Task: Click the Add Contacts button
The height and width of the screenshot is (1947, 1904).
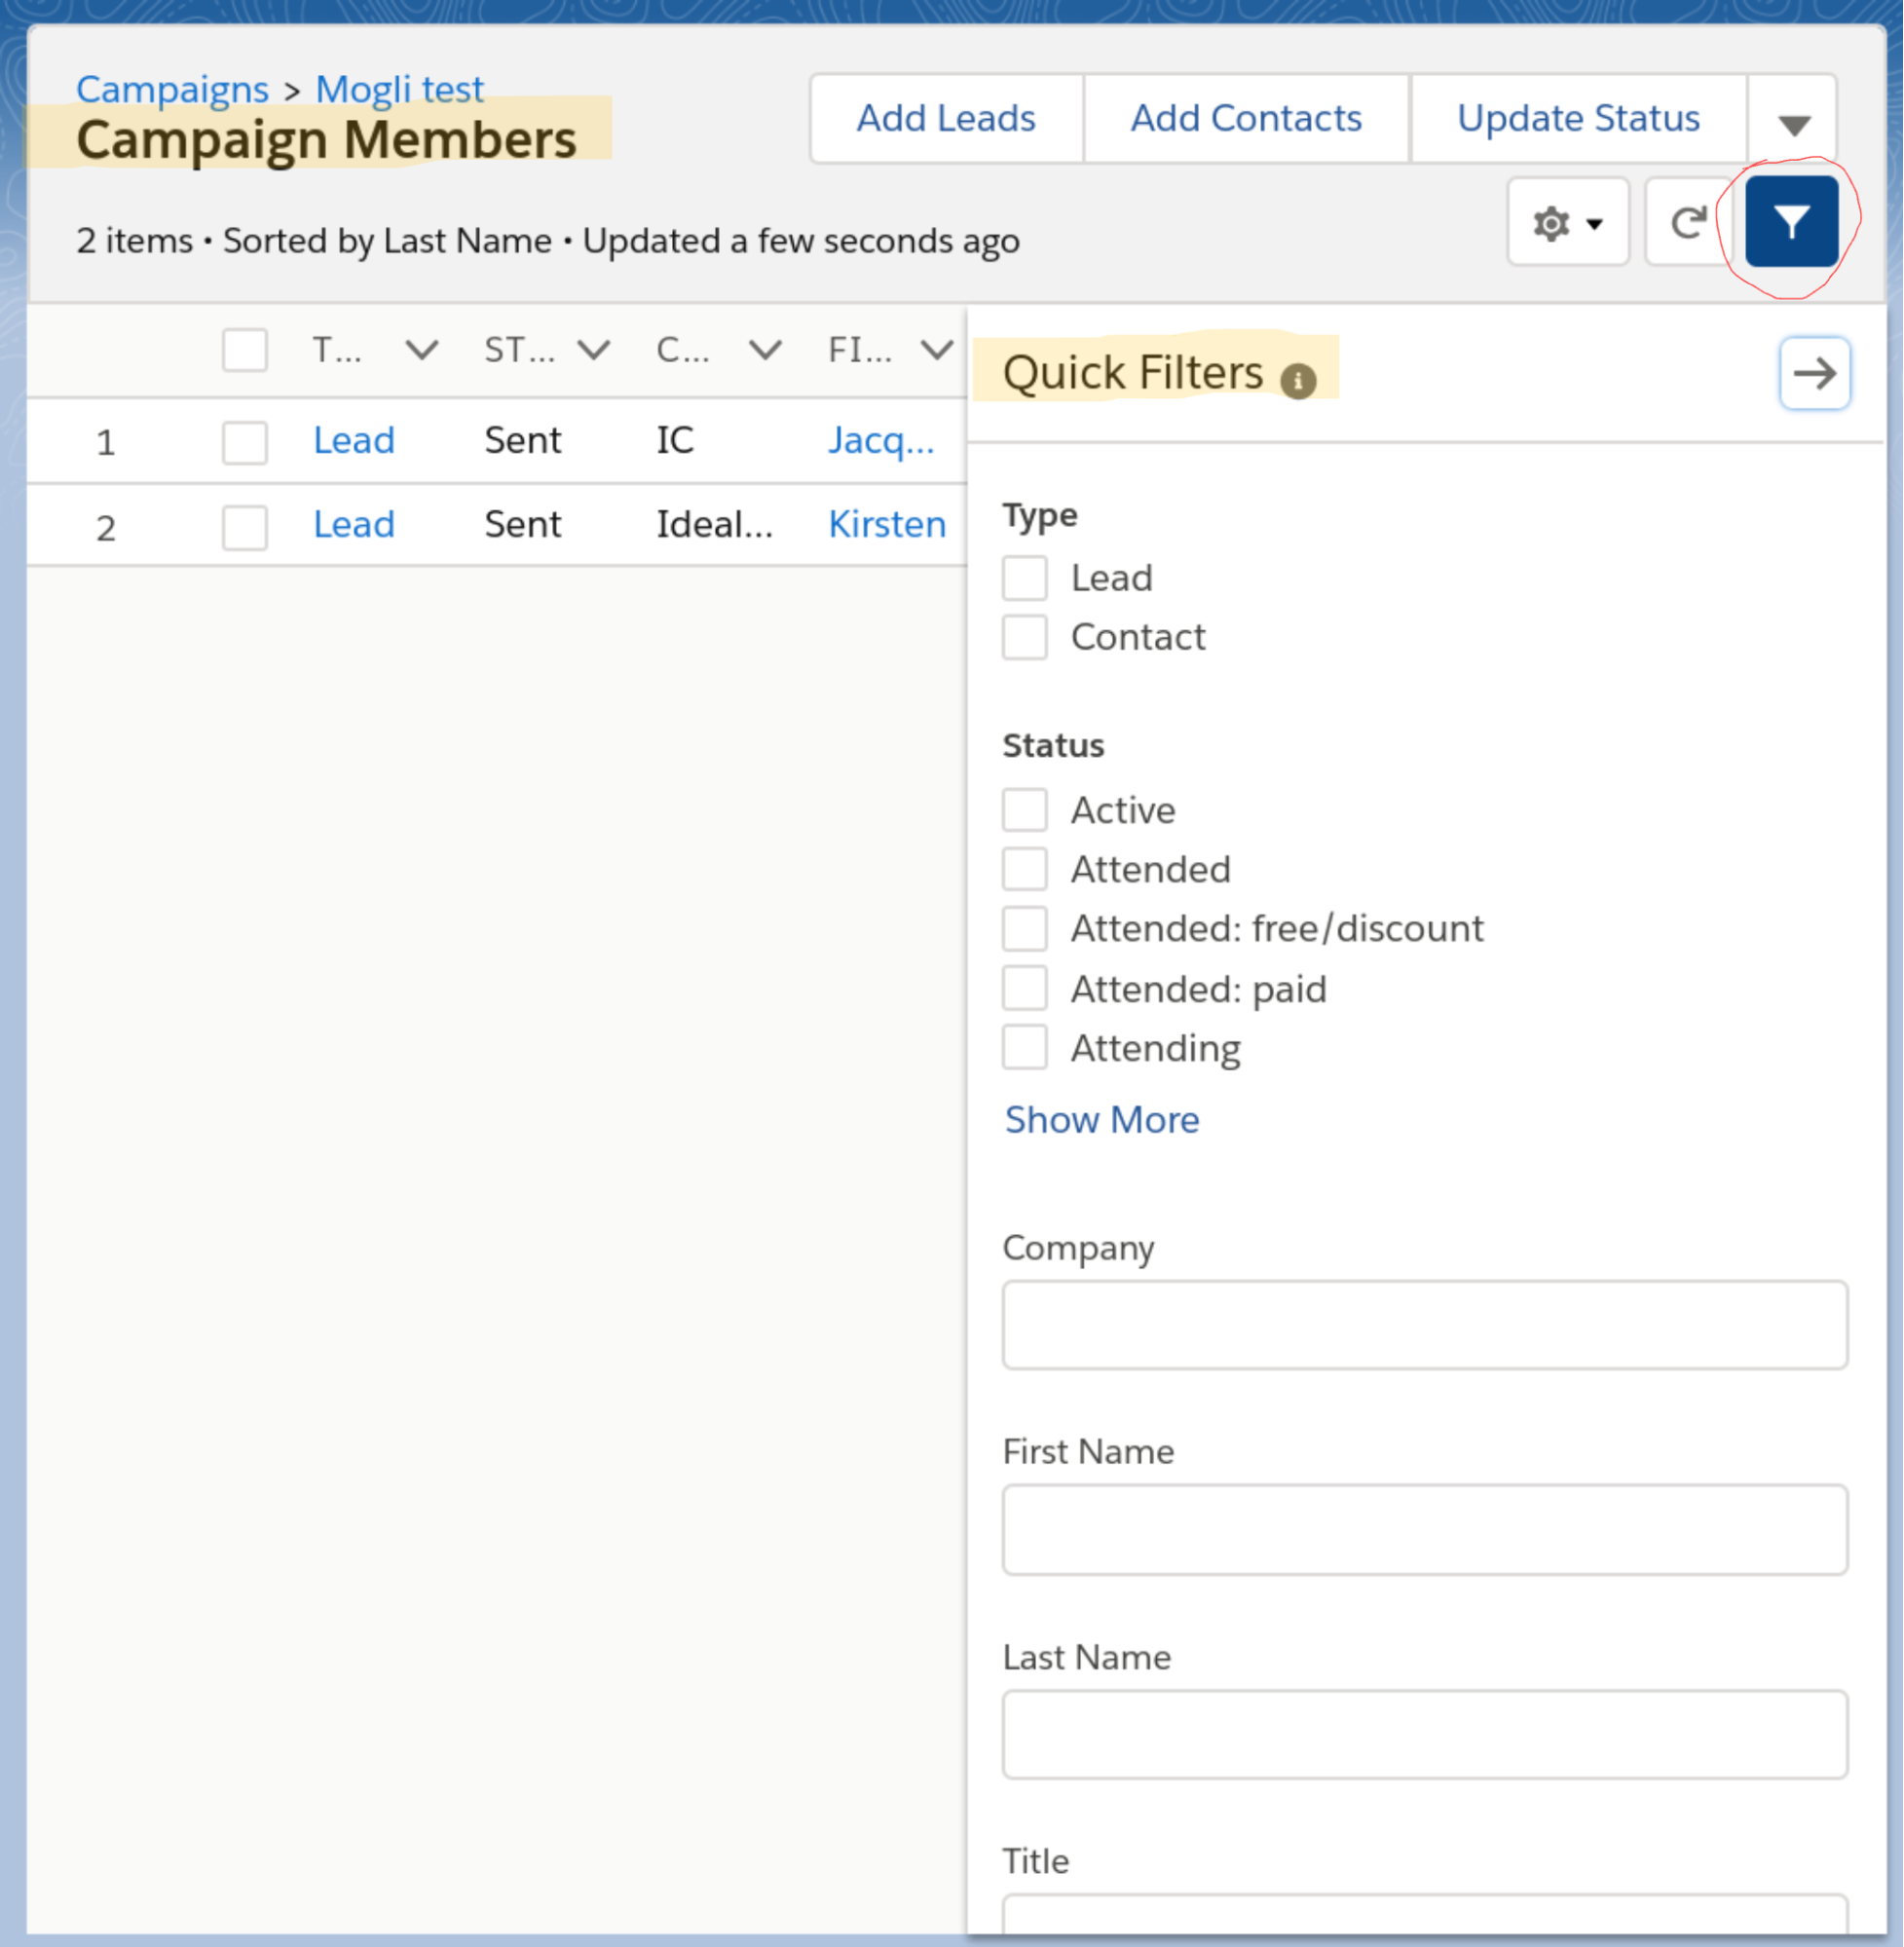Action: pos(1245,118)
